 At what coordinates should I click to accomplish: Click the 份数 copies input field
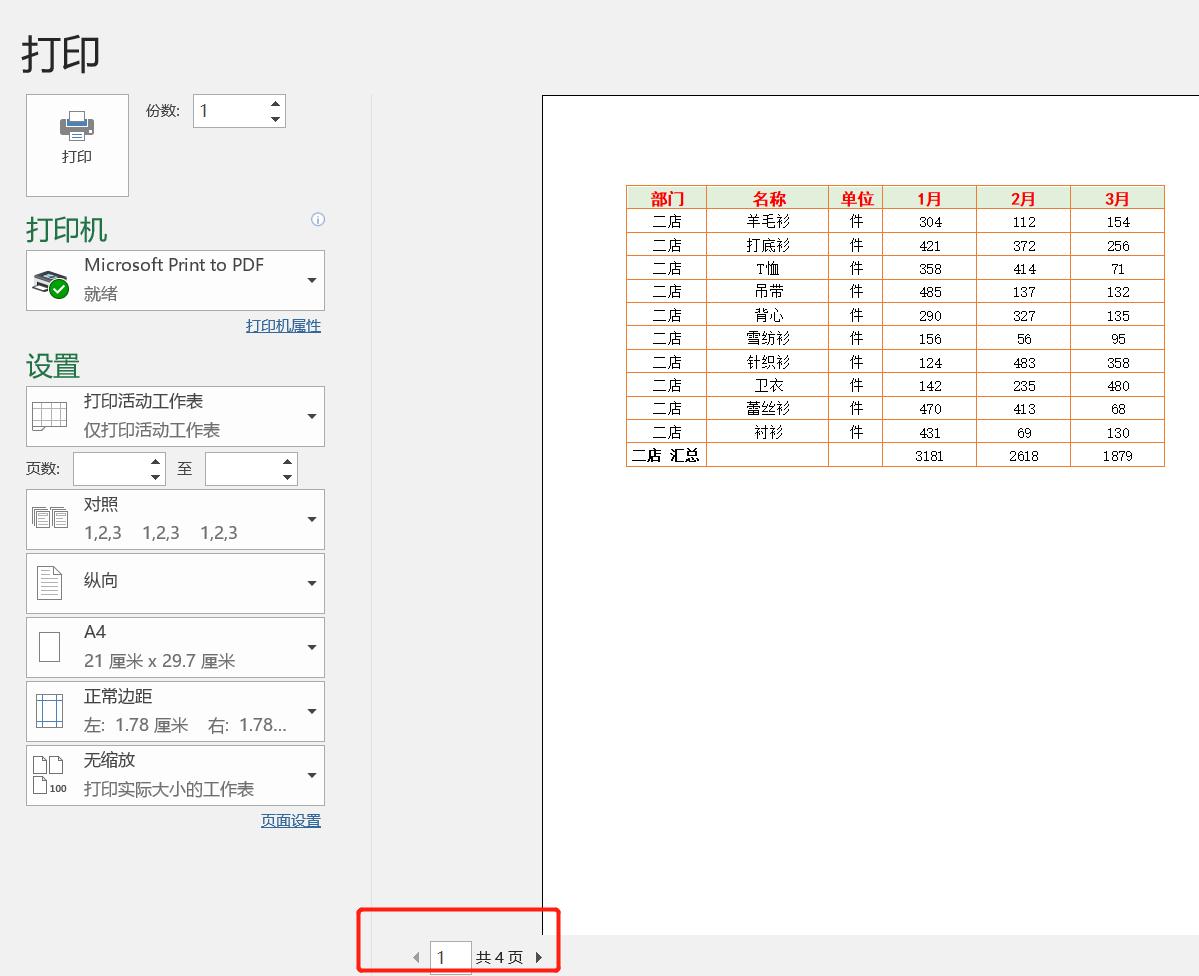click(229, 111)
